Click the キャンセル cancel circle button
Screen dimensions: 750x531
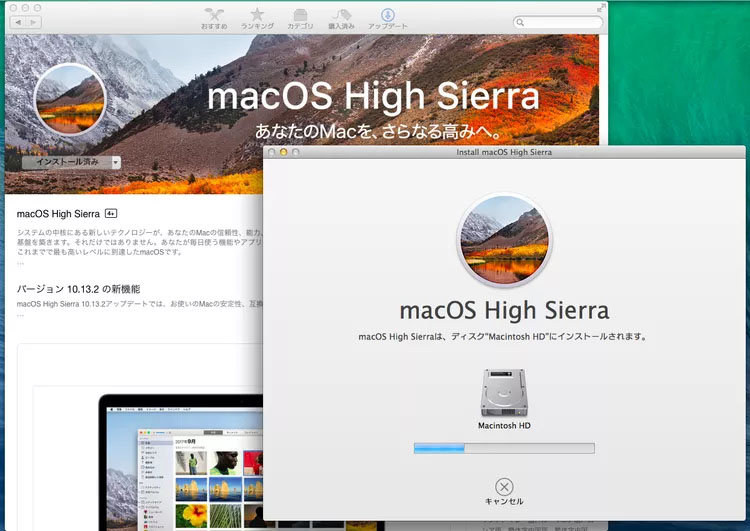point(504,487)
